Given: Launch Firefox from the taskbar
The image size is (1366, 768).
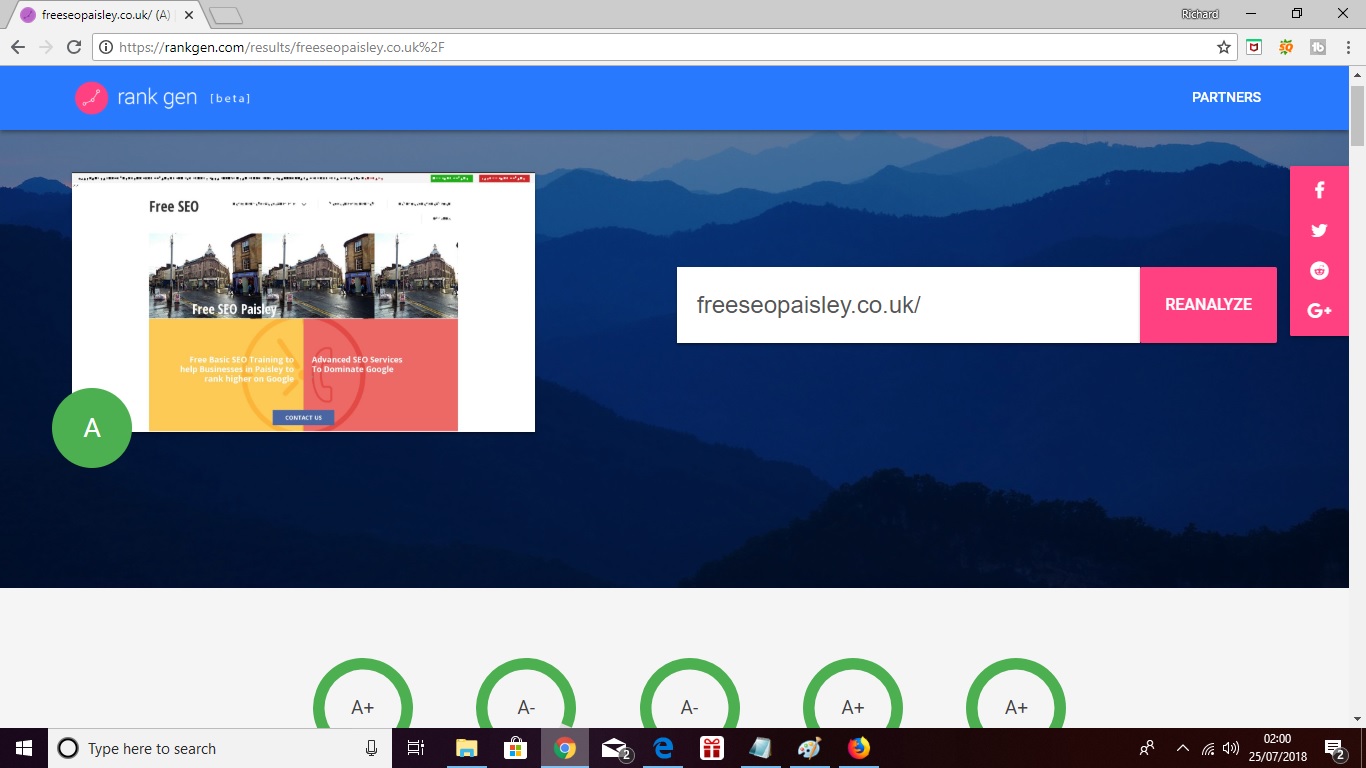Looking at the screenshot, I should pos(859,748).
